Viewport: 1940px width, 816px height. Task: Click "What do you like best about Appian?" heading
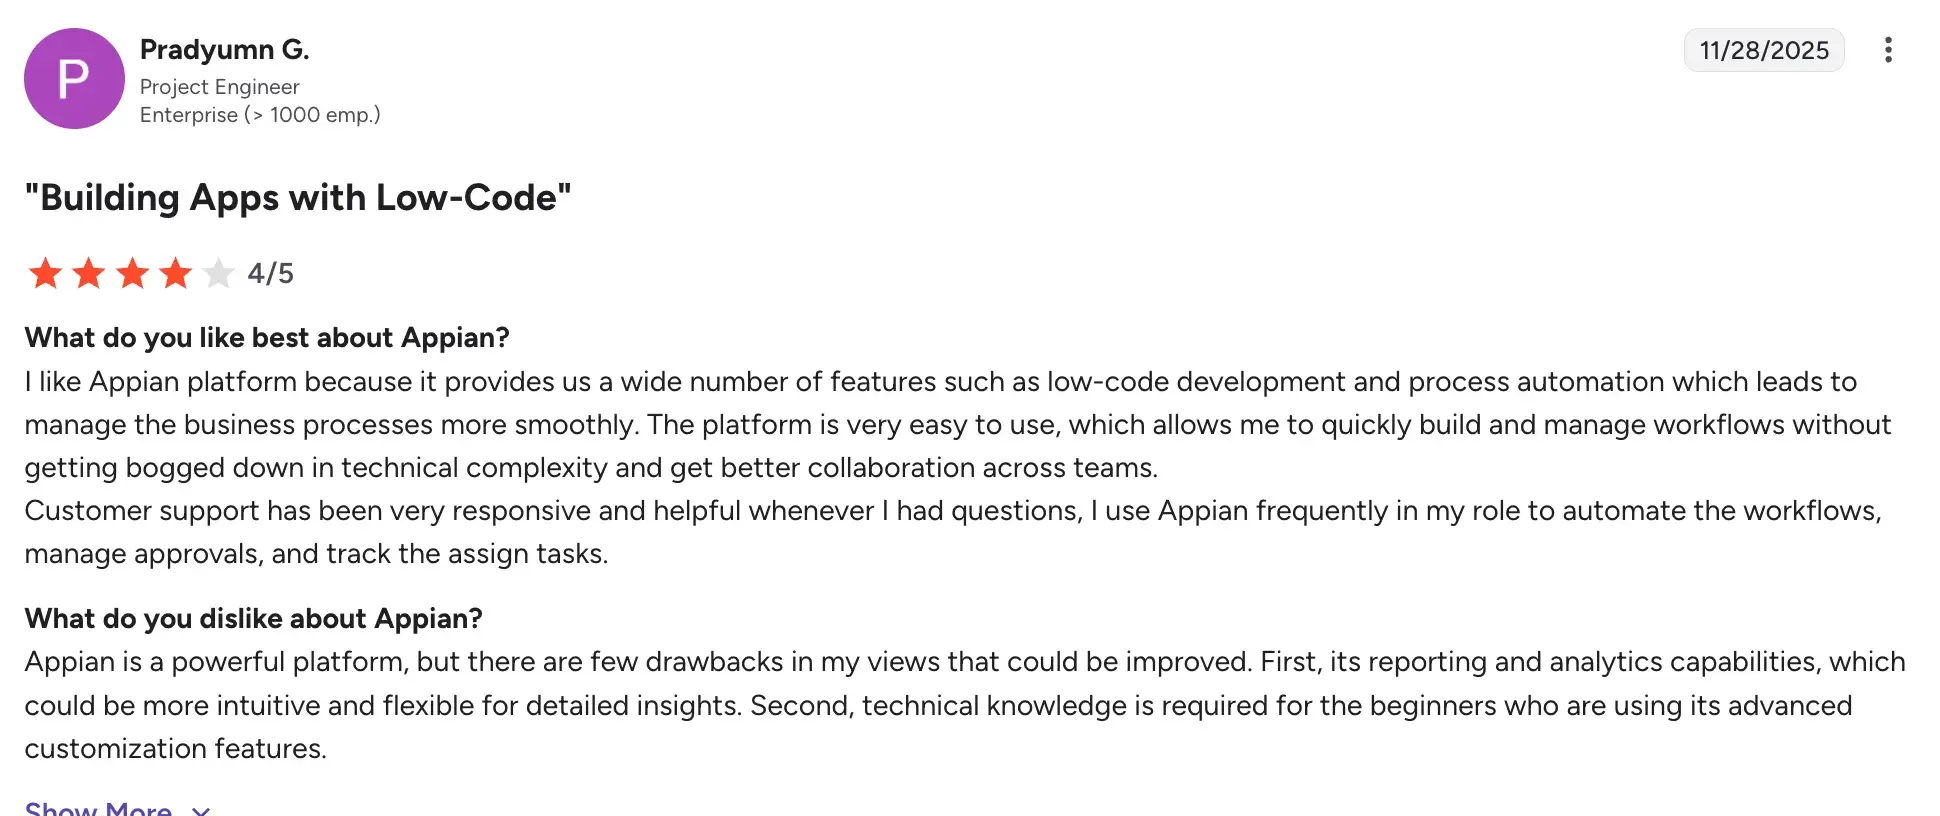[267, 337]
